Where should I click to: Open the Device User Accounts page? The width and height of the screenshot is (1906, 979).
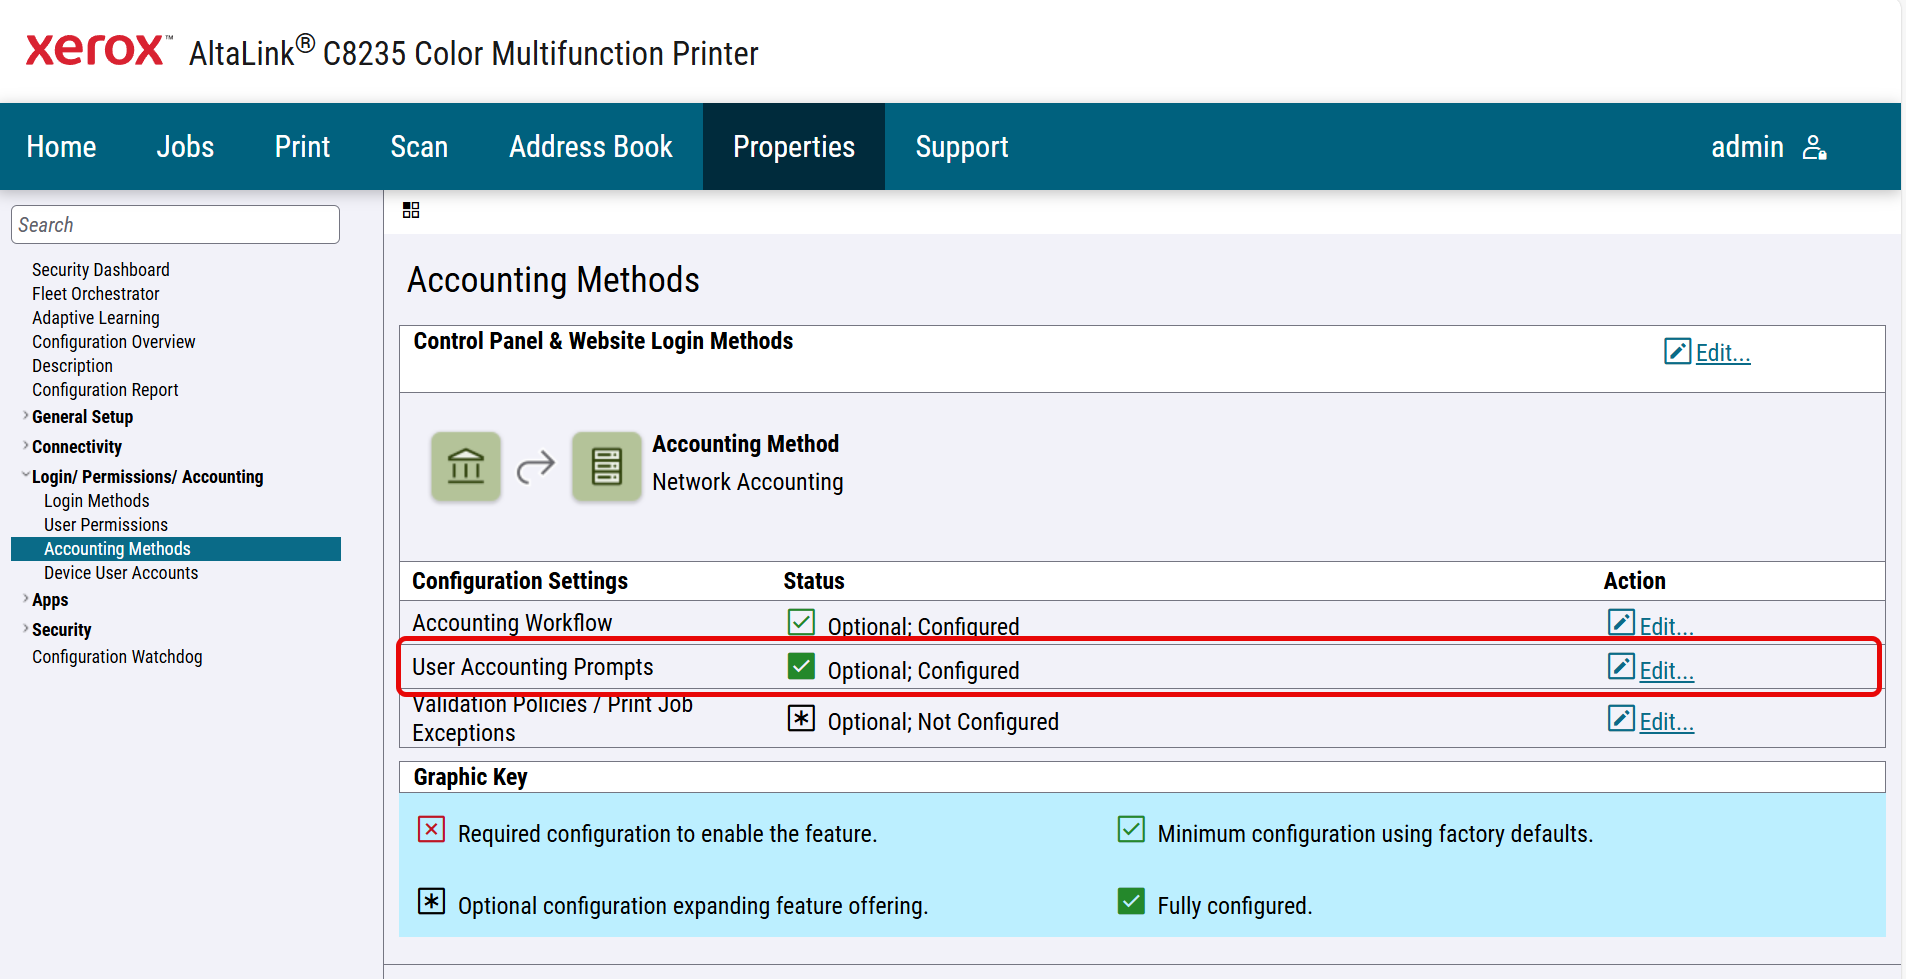[121, 573]
